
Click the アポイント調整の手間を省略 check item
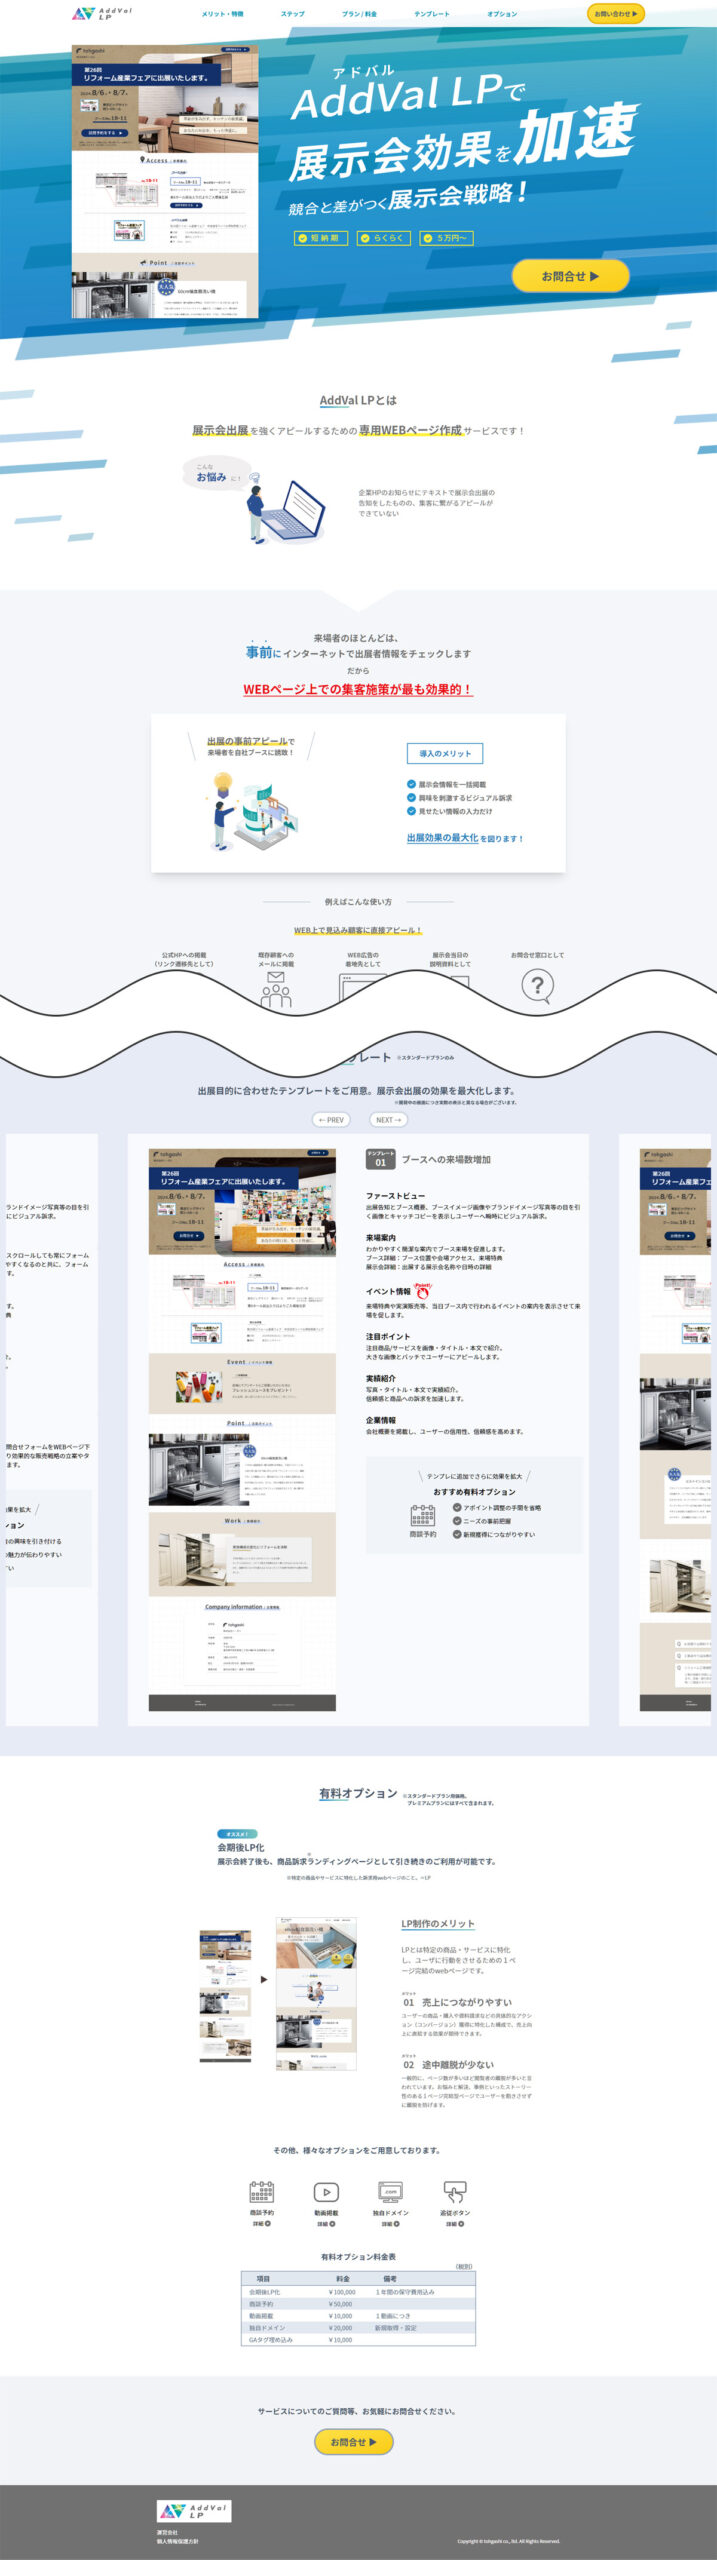coord(497,1507)
